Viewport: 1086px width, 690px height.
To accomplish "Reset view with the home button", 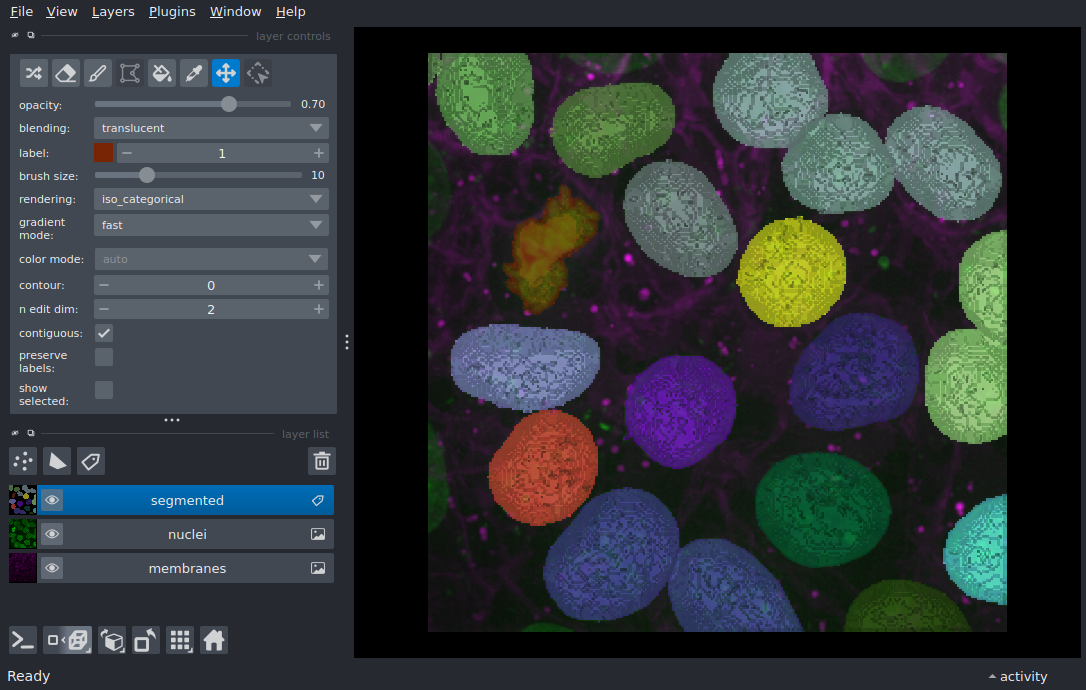I will click(214, 640).
